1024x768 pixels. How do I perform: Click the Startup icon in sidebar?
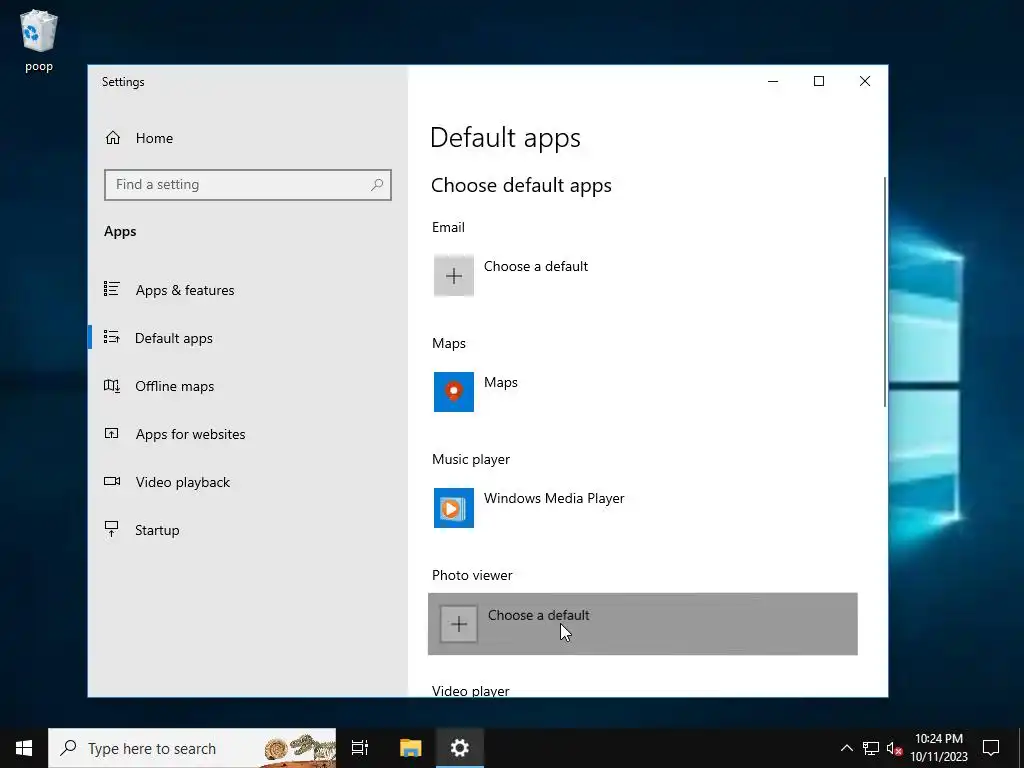pyautogui.click(x=112, y=529)
